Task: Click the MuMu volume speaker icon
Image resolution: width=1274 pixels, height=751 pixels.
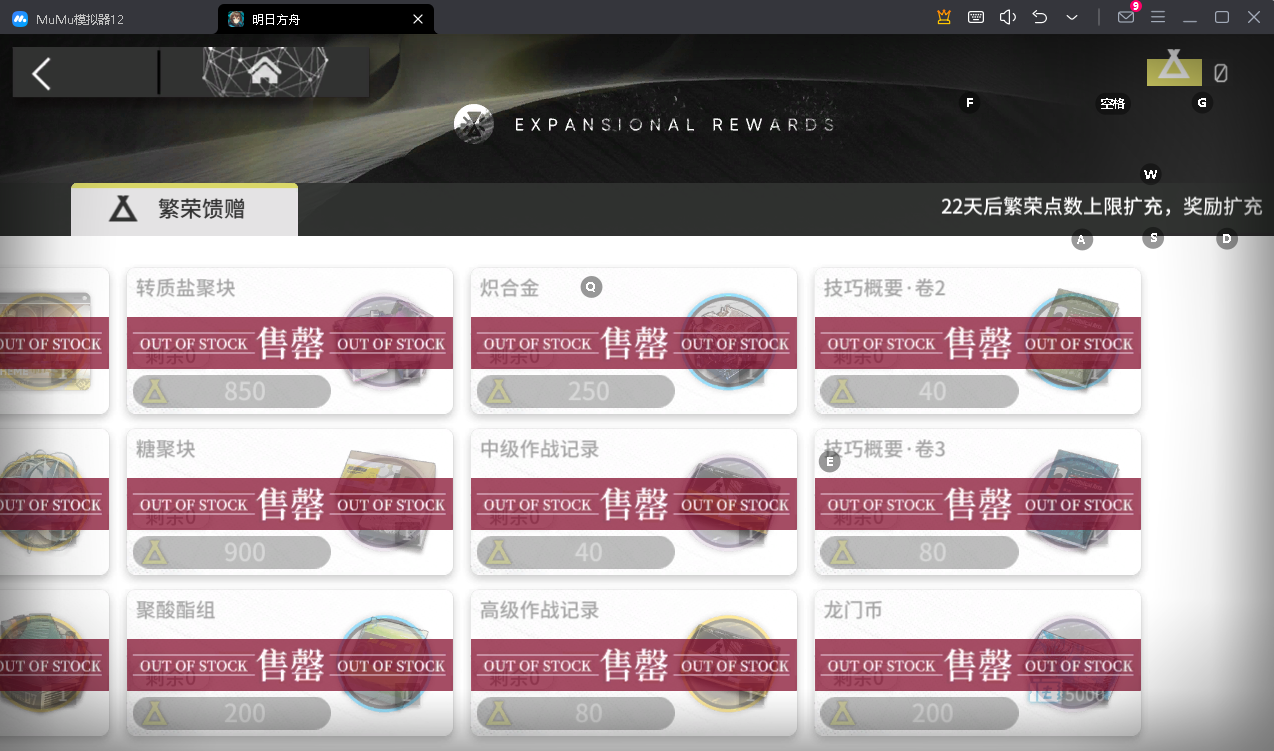Action: (x=1008, y=17)
